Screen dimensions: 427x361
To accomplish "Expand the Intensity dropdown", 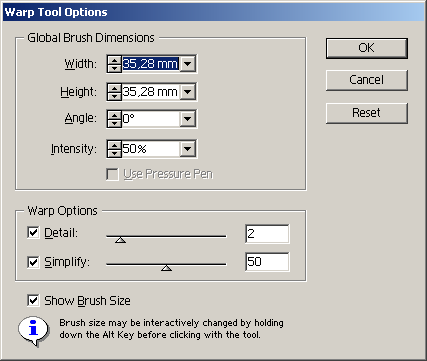I will pyautogui.click(x=188, y=149).
